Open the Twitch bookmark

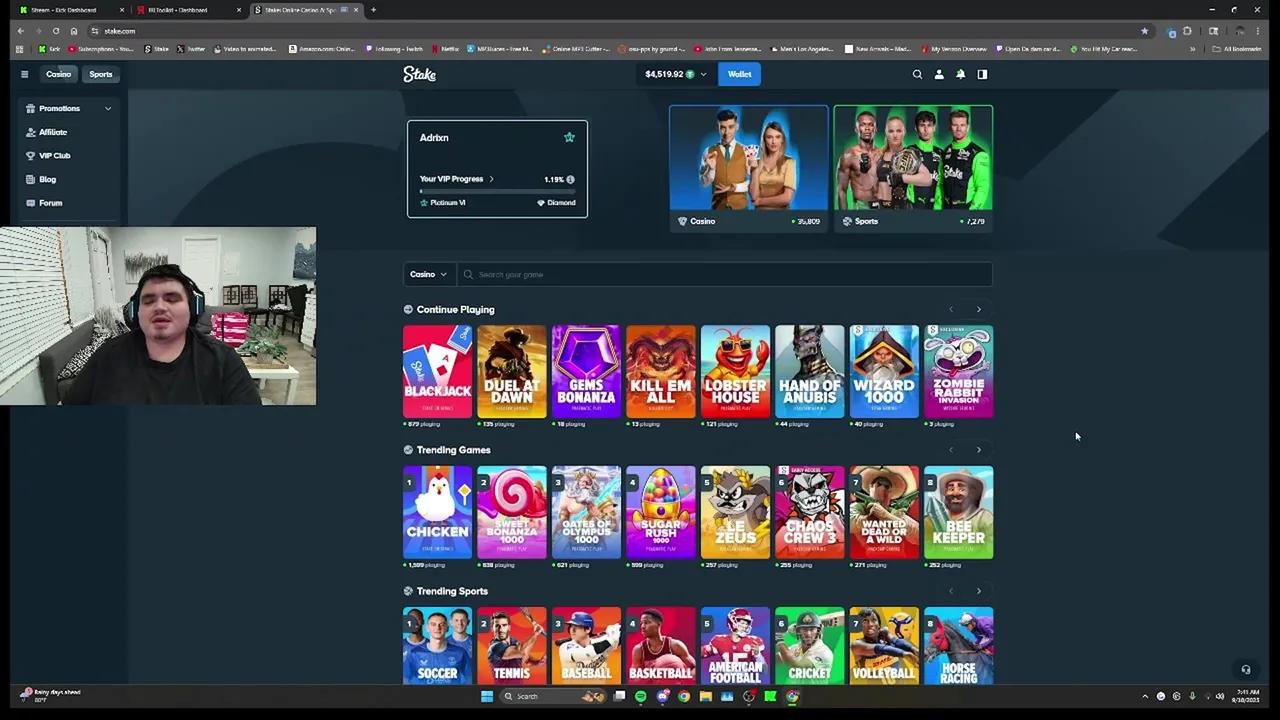394,49
